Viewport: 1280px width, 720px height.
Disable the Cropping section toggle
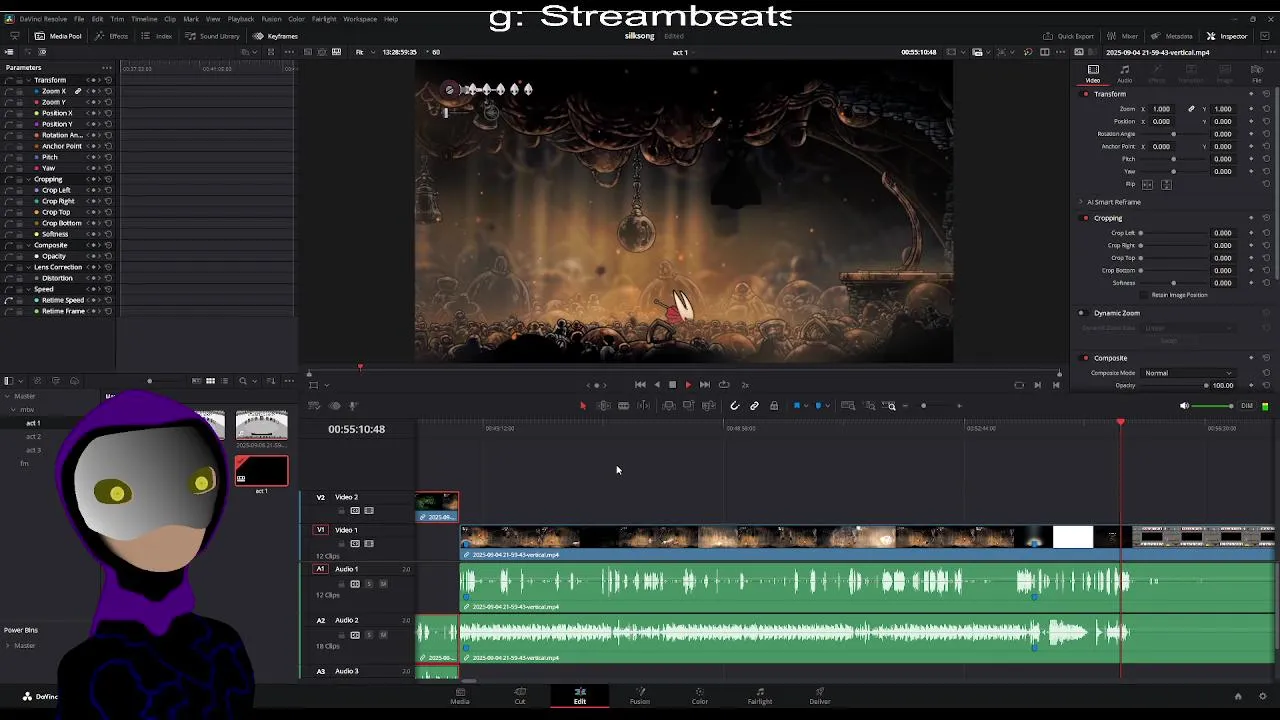[1086, 218]
